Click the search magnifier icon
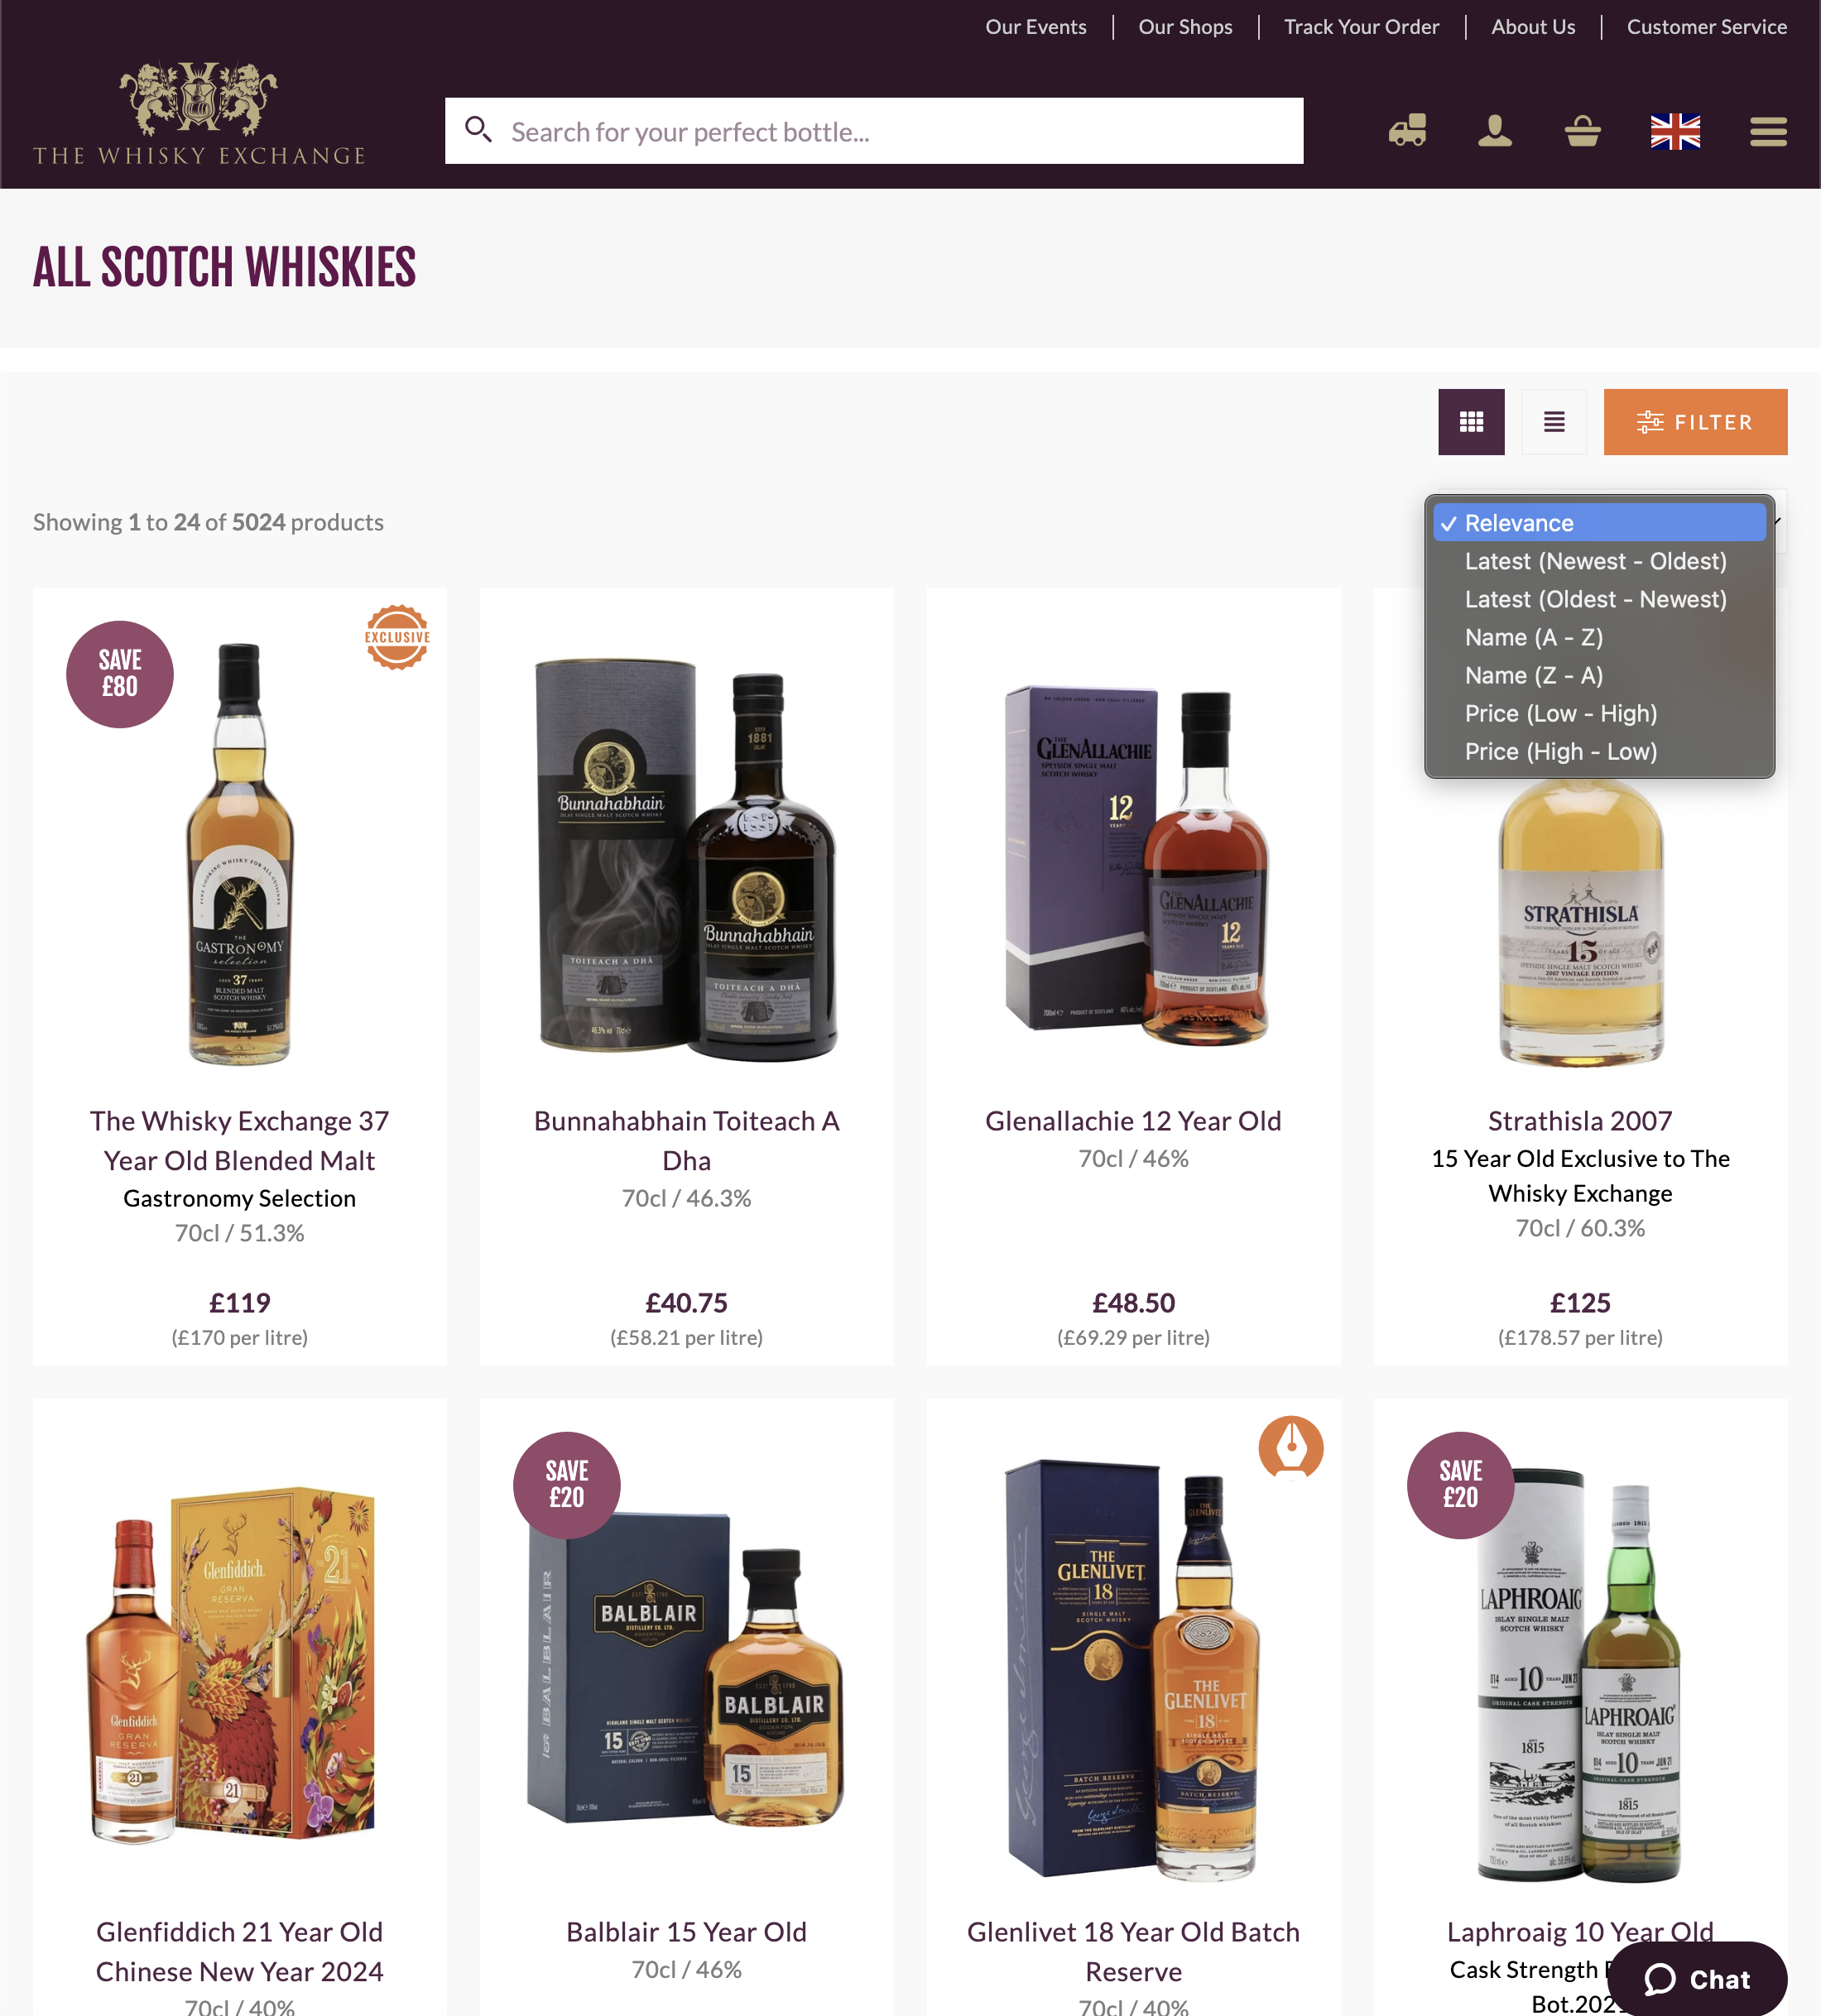The image size is (1821, 2016). tap(478, 129)
